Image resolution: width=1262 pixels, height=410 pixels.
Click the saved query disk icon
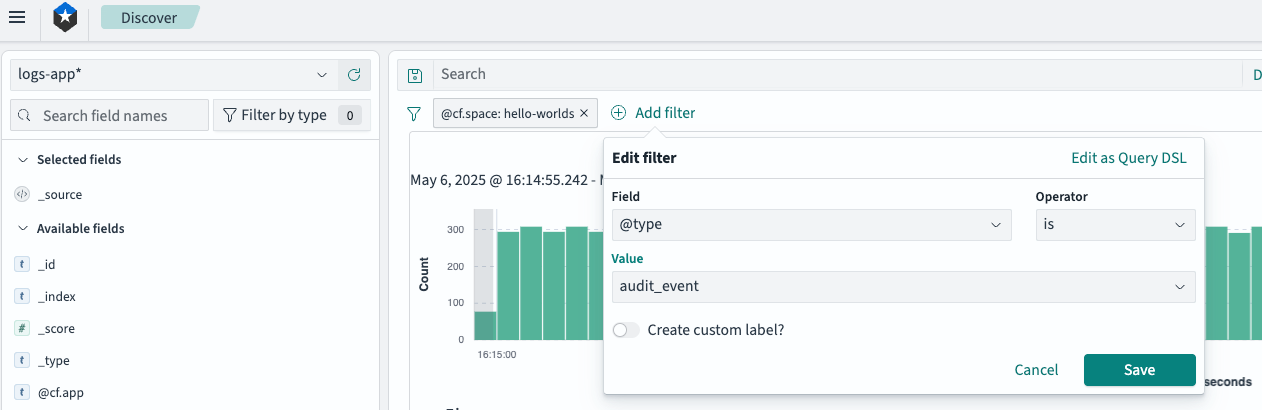coord(415,75)
